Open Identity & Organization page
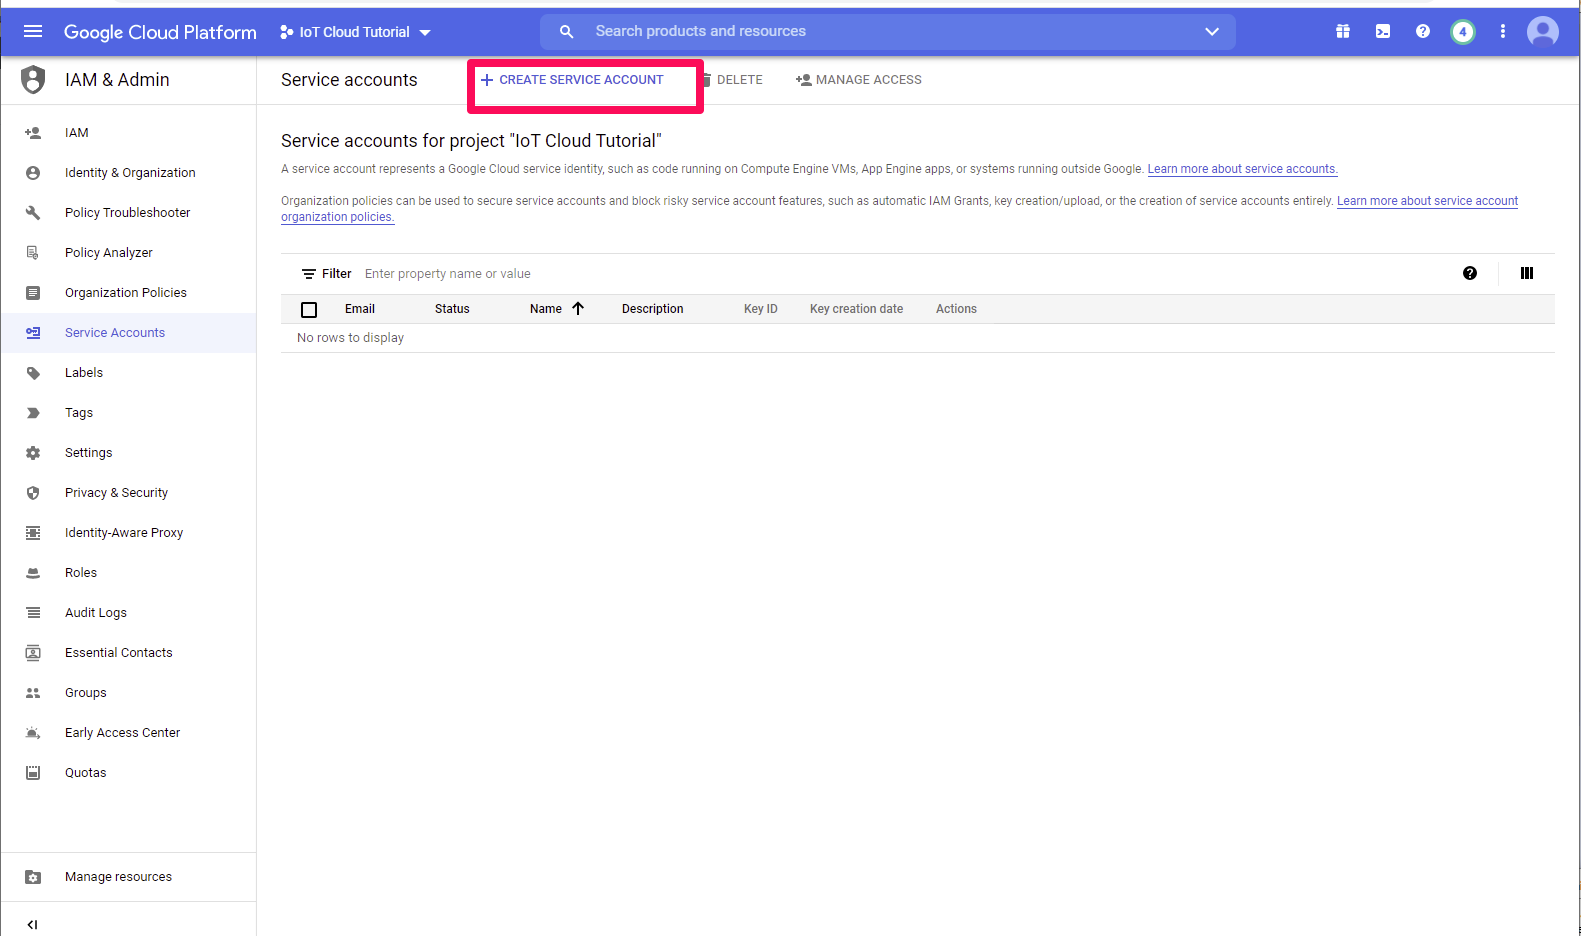 (130, 173)
